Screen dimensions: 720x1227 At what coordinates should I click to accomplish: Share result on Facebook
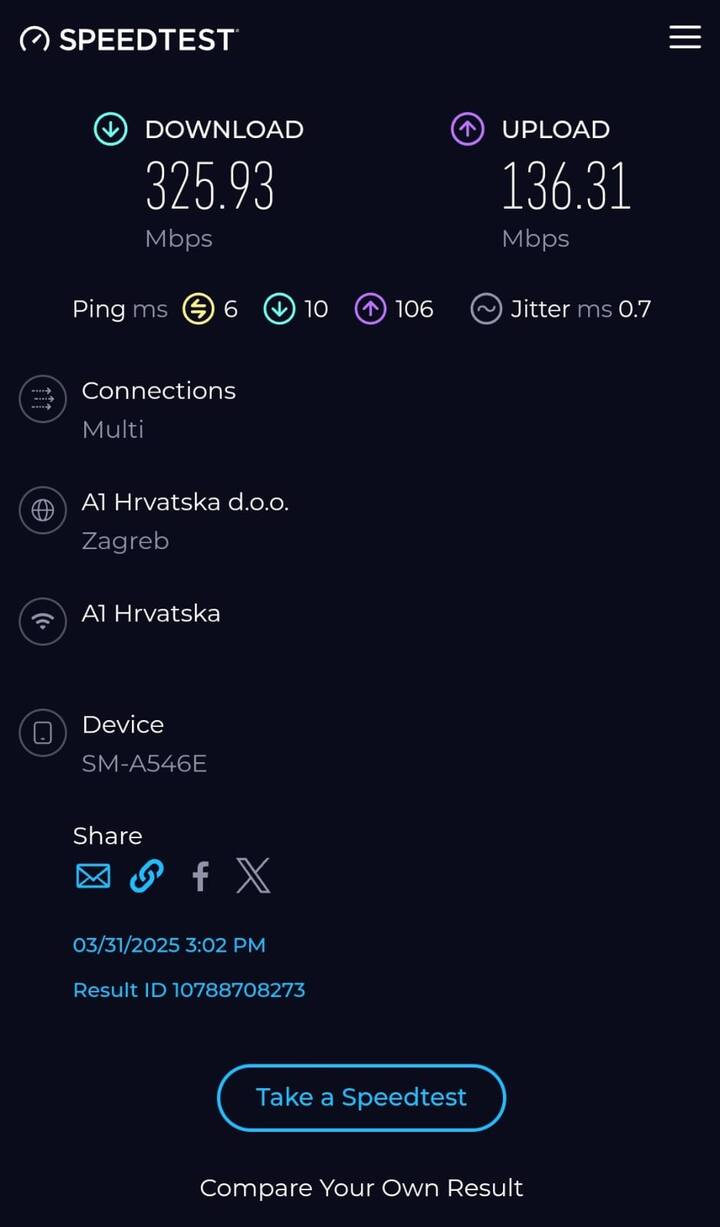201,877
